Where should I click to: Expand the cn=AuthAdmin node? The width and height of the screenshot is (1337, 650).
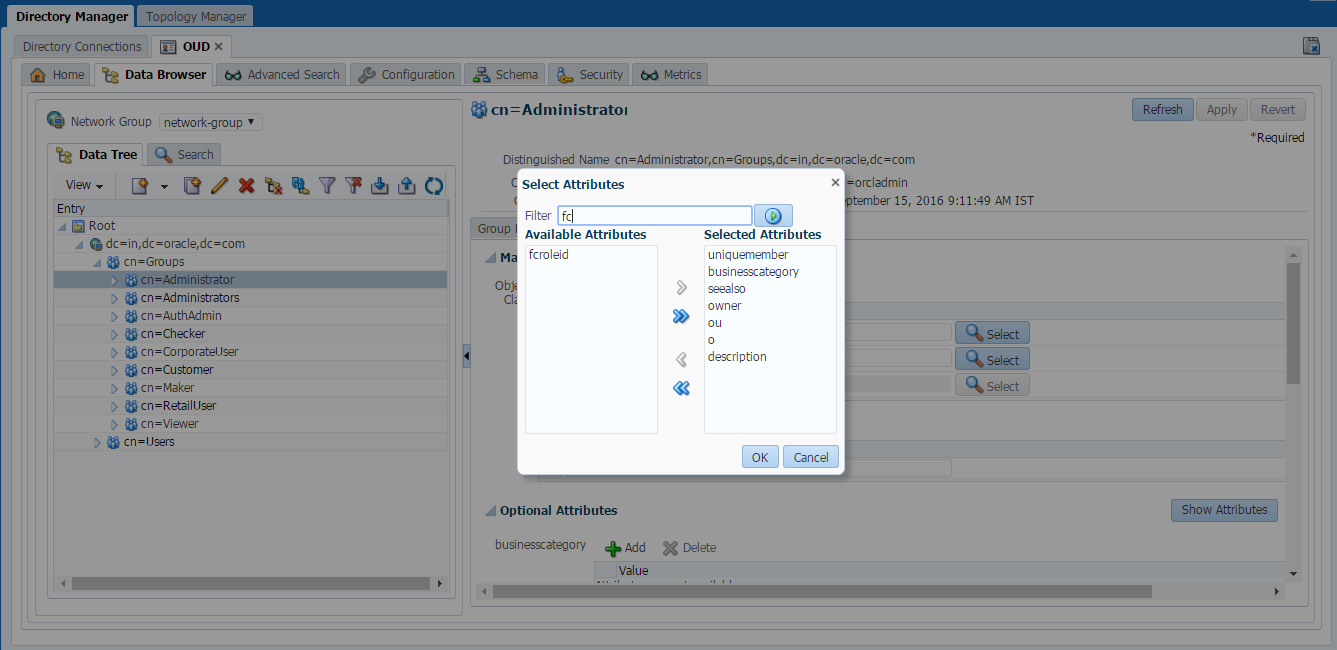click(114, 316)
